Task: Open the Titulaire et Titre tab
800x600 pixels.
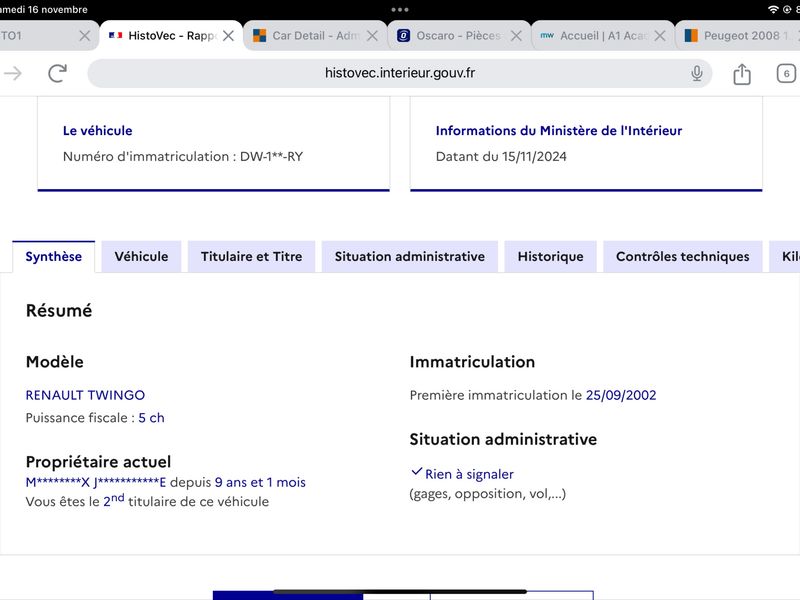Action: coord(252,257)
